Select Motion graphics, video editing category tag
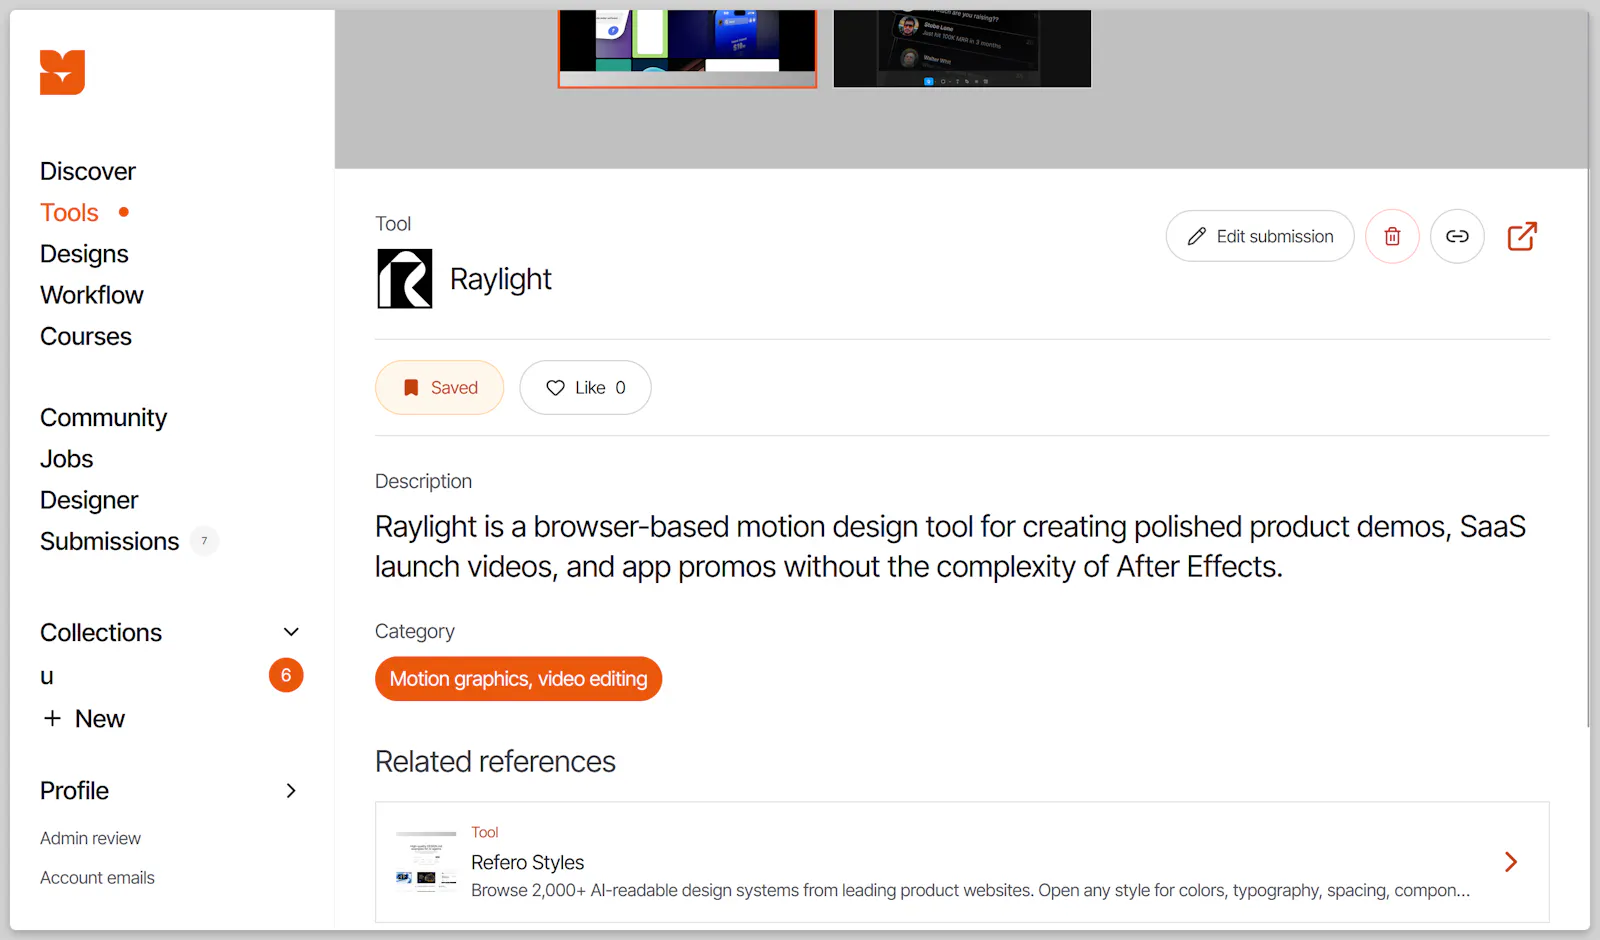This screenshot has width=1600, height=940. pos(518,679)
